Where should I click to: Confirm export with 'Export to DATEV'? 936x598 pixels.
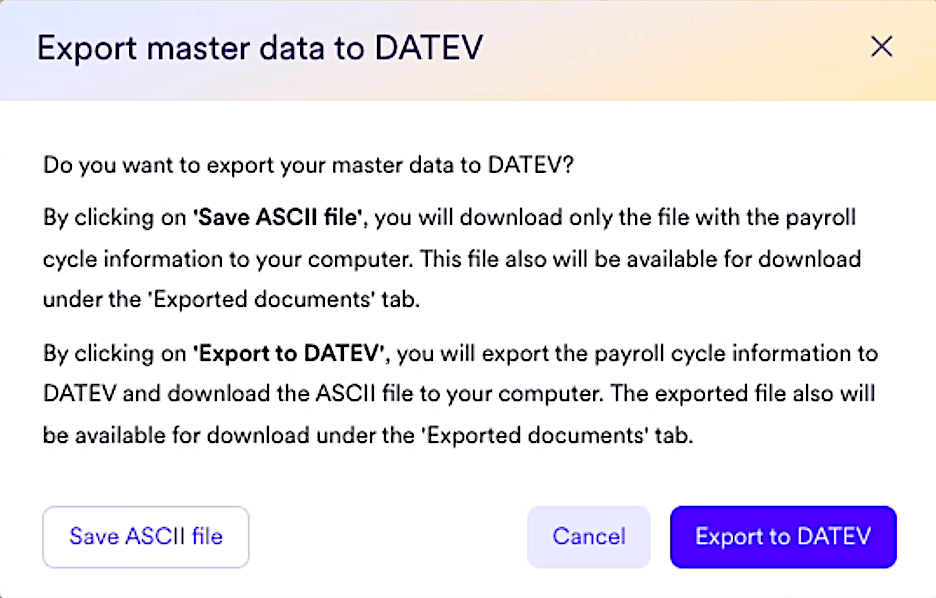pyautogui.click(x=783, y=537)
